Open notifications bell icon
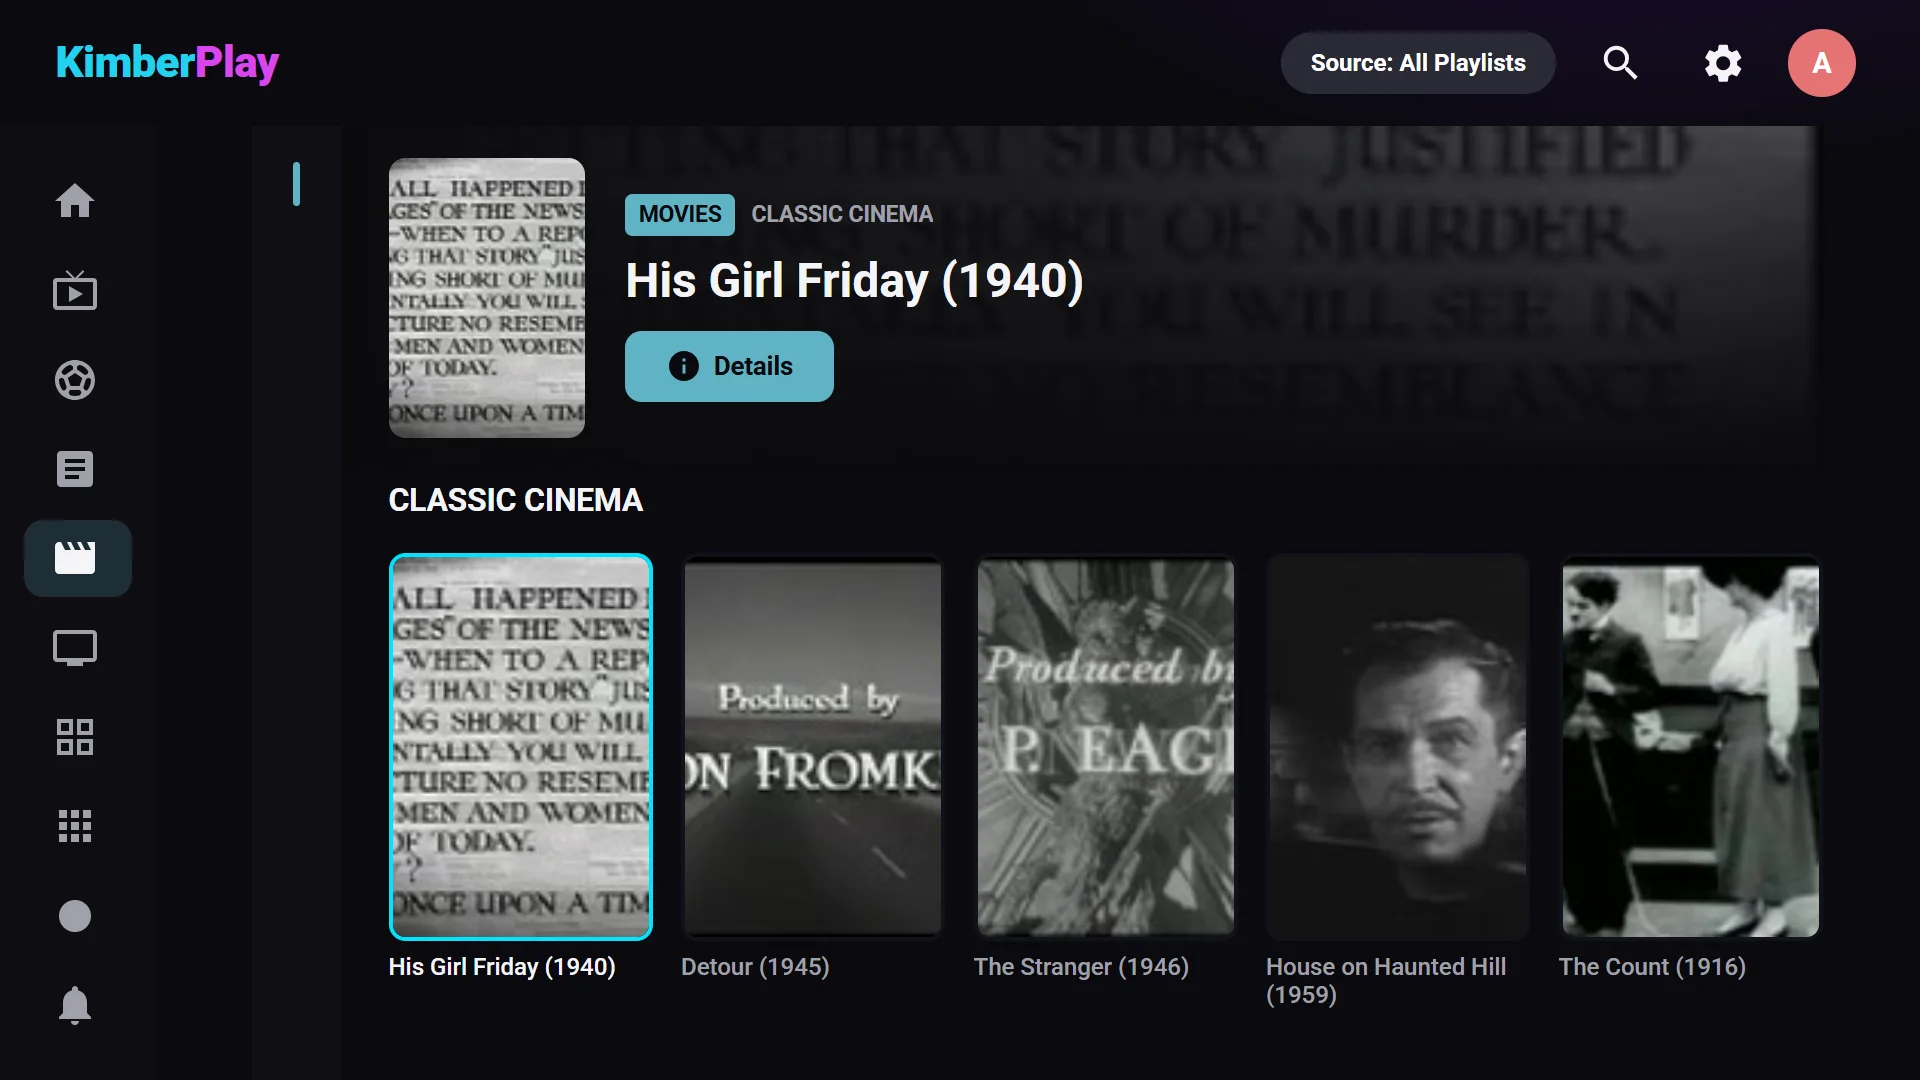The width and height of the screenshot is (1920, 1080). (x=75, y=1005)
